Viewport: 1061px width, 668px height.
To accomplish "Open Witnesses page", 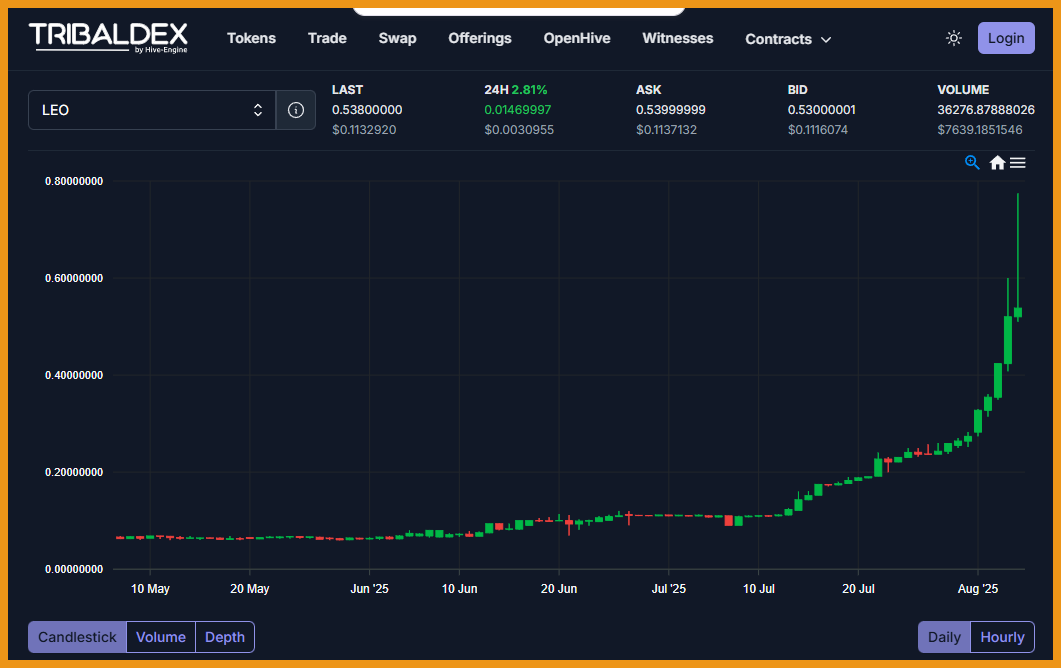I will (677, 38).
